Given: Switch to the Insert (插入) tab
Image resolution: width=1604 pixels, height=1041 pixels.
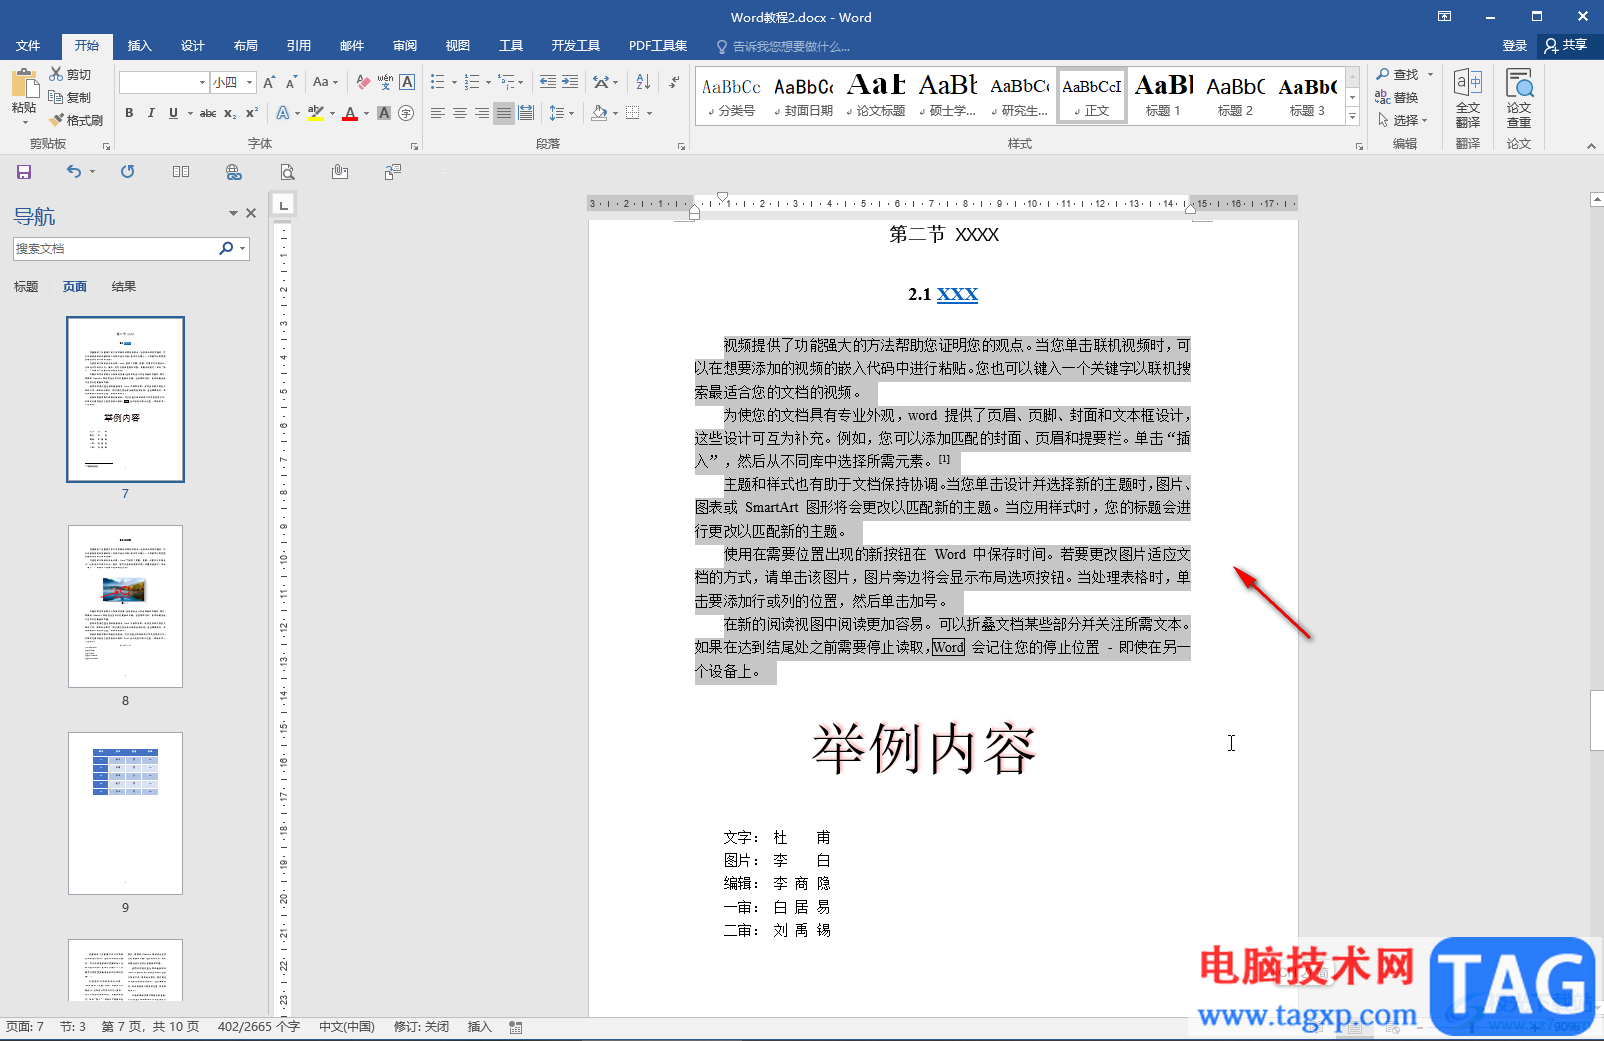Looking at the screenshot, I should [140, 46].
